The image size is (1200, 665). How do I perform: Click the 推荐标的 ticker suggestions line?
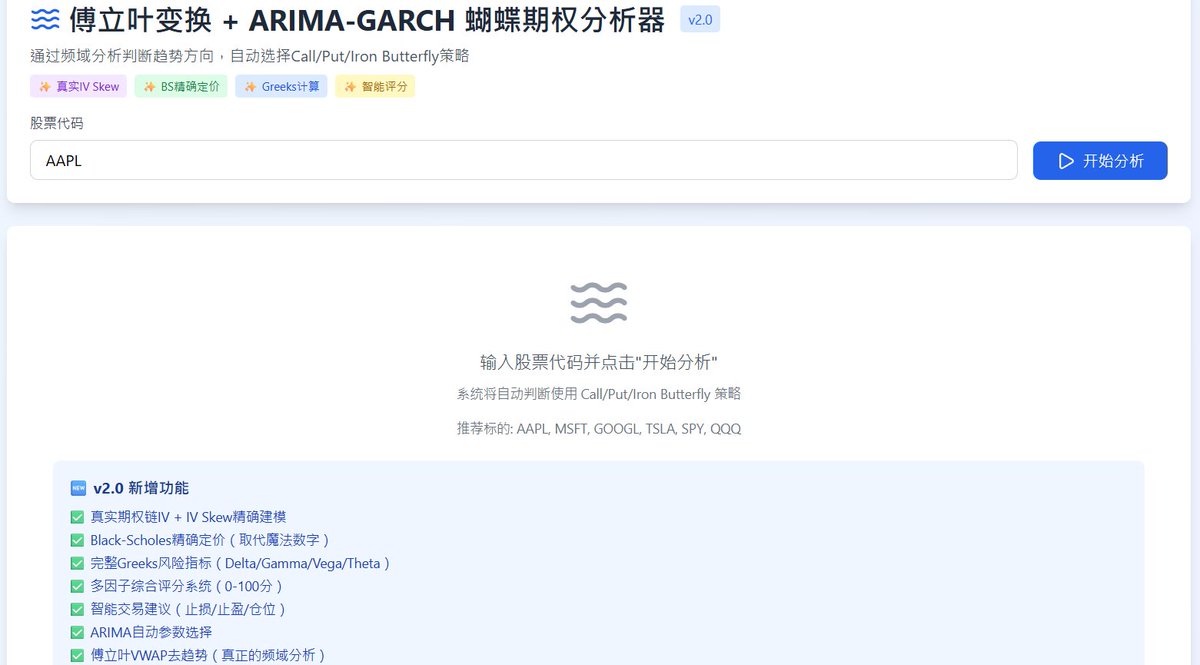(599, 428)
